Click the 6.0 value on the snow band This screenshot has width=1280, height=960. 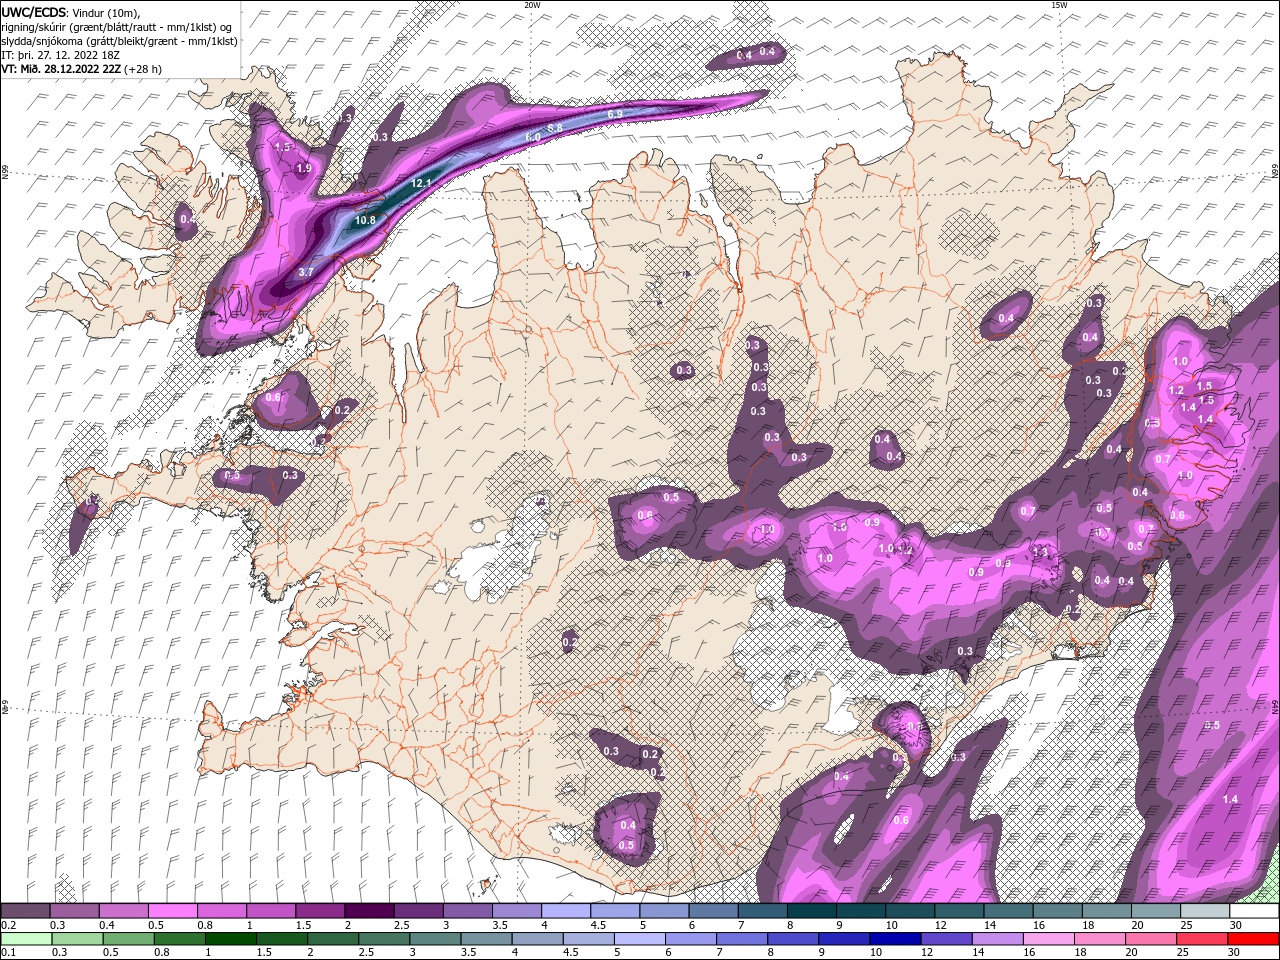click(533, 137)
